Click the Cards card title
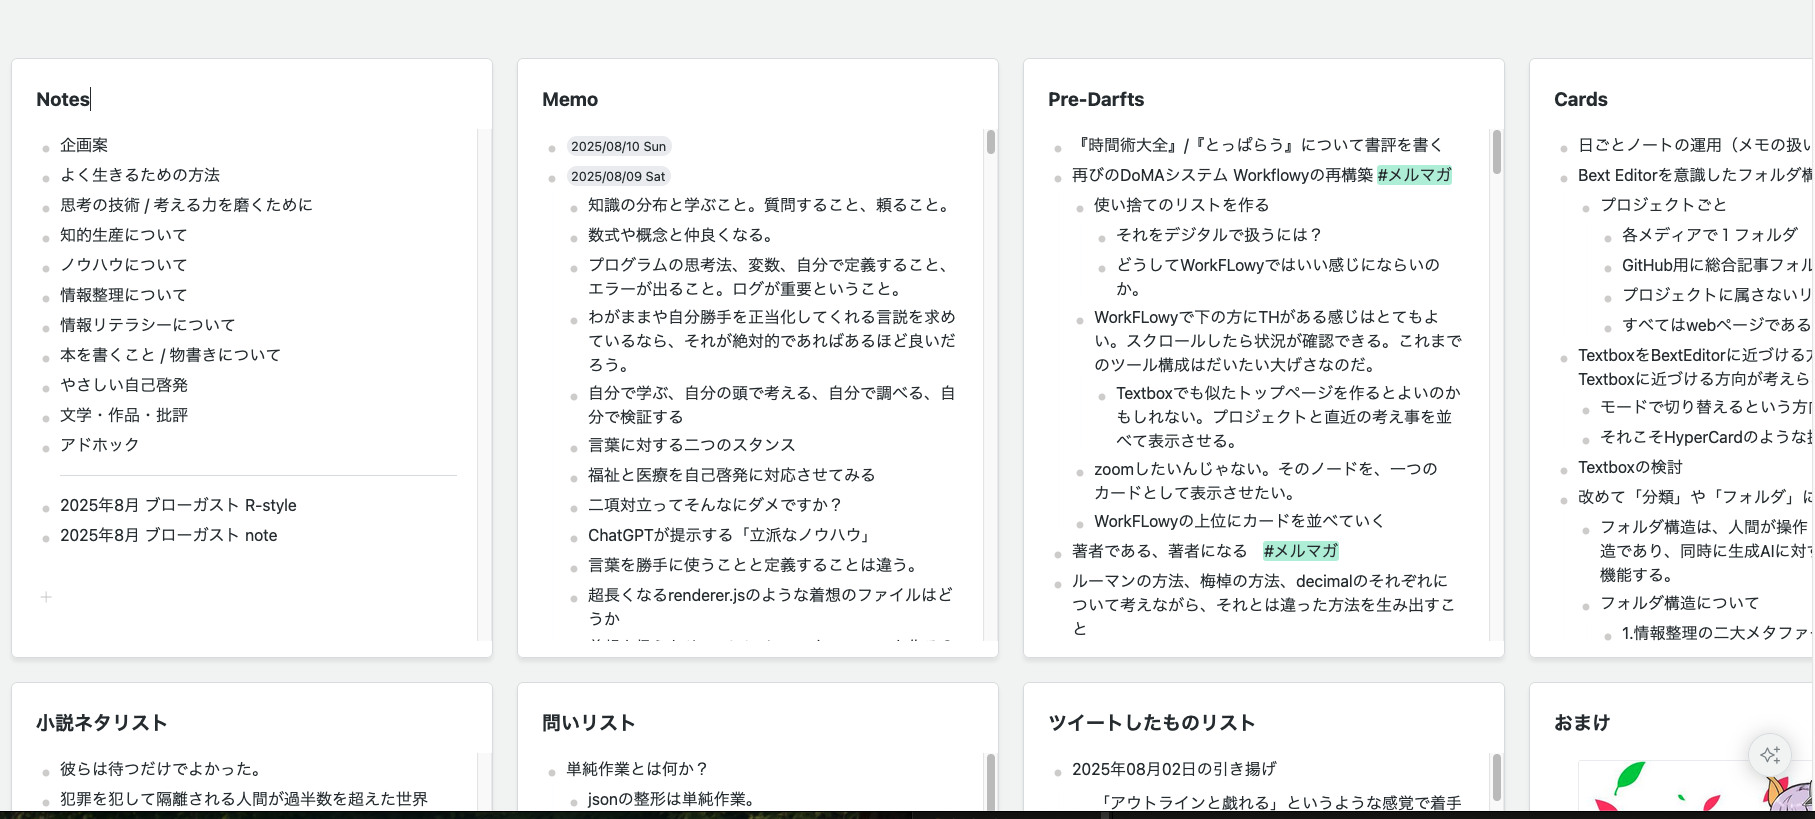This screenshot has height=819, width=1815. (x=1581, y=99)
